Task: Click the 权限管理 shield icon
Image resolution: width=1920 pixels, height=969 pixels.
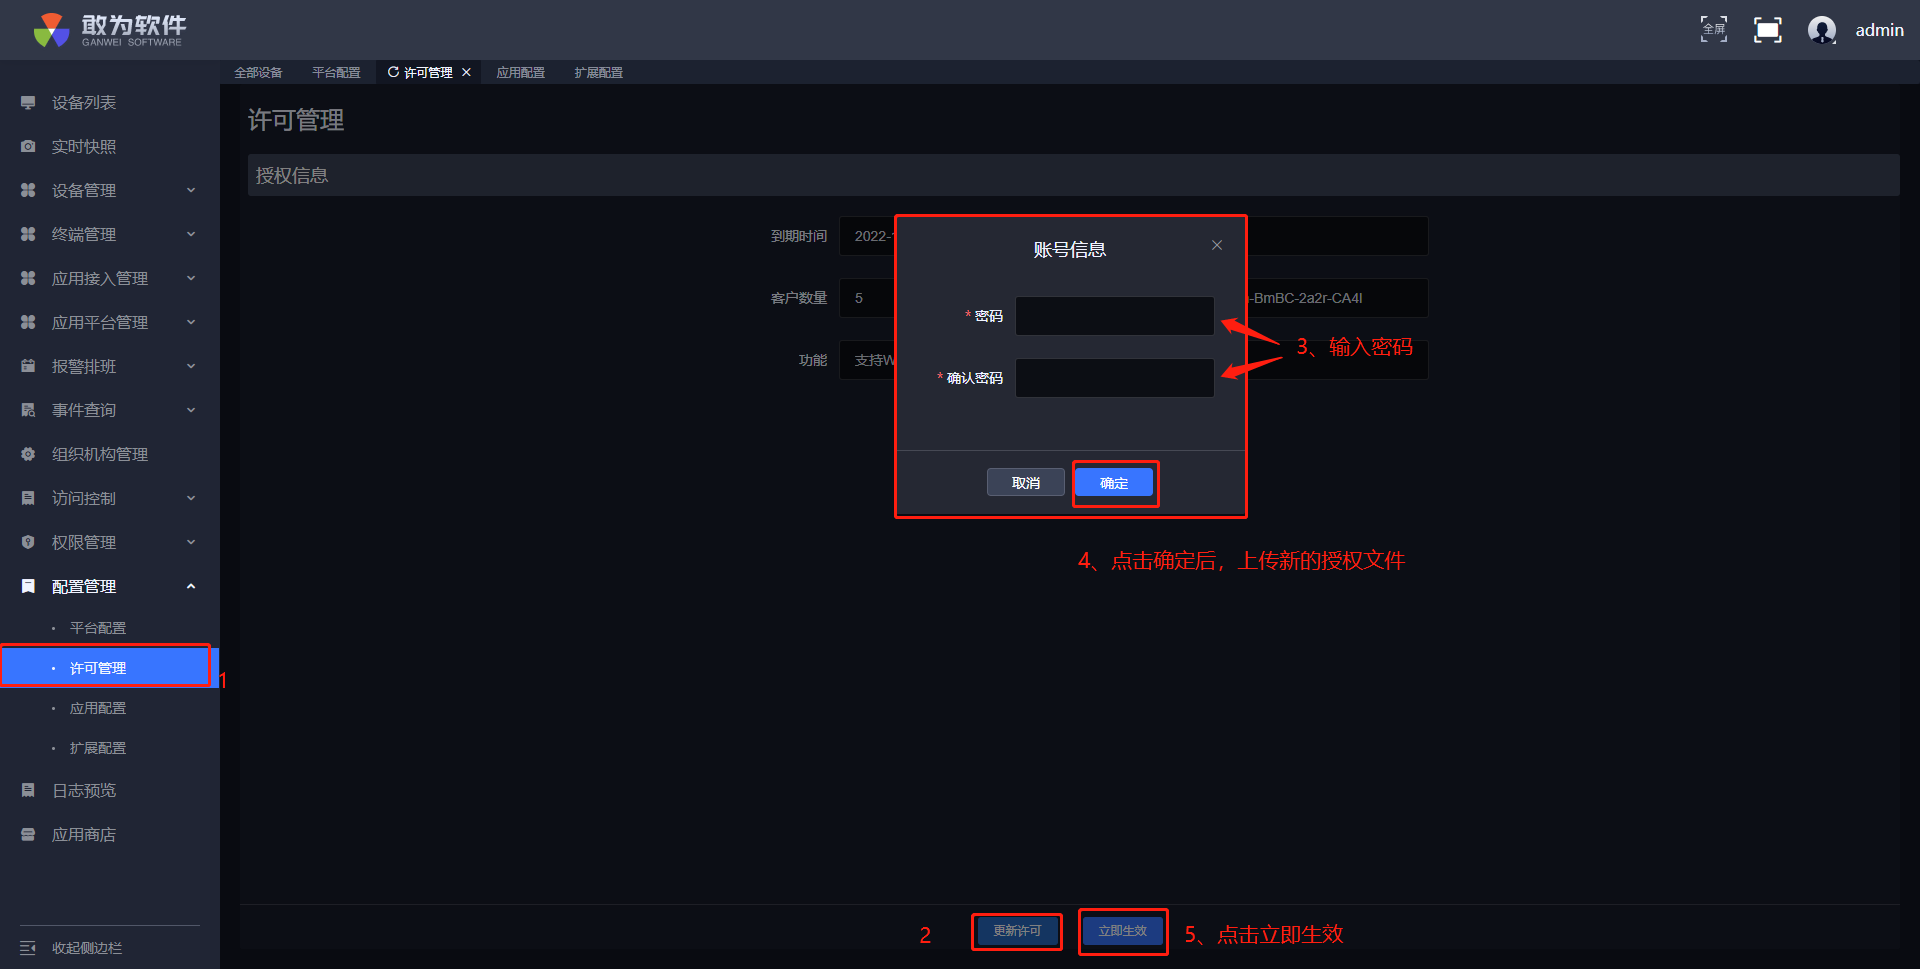Action: (x=28, y=543)
